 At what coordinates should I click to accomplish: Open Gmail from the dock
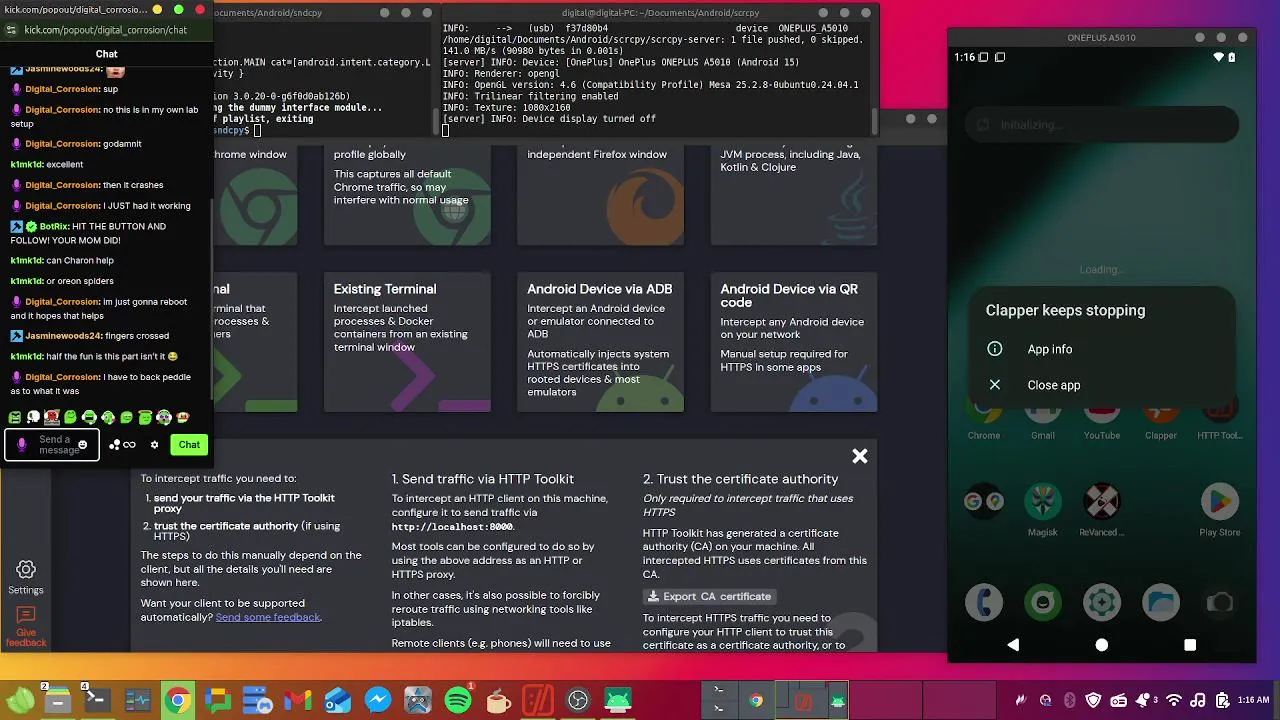(297, 700)
